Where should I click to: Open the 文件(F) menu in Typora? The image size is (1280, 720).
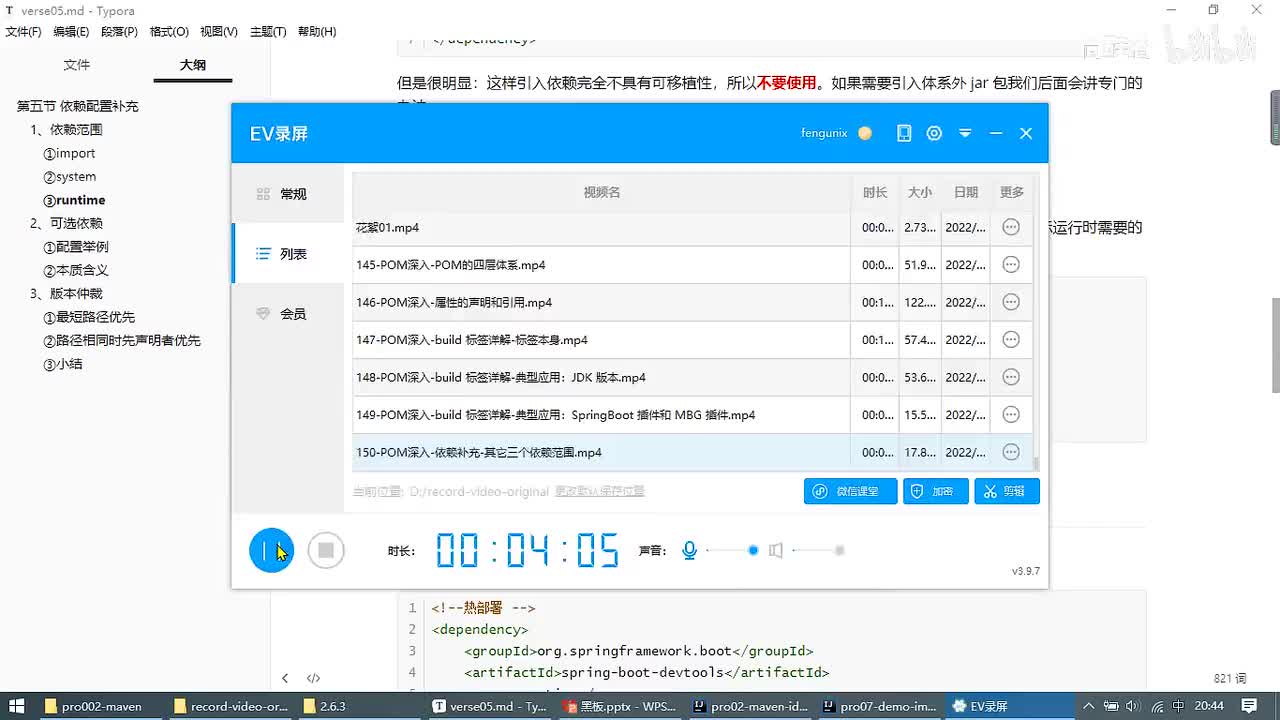coord(24,32)
